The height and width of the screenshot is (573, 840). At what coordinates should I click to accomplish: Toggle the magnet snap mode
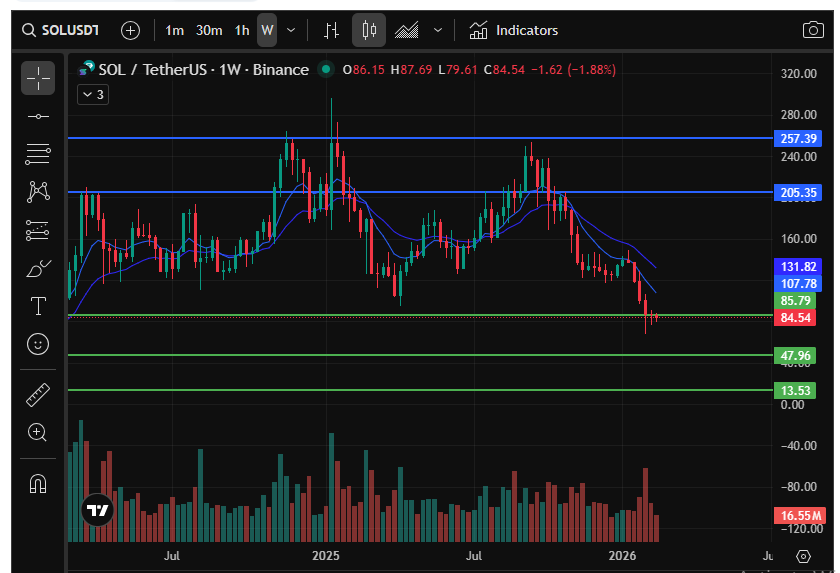[38, 484]
